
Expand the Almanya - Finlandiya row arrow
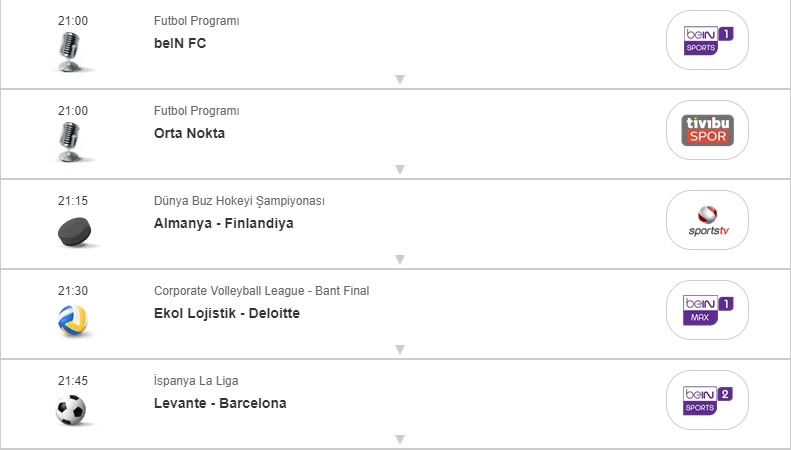click(x=399, y=260)
